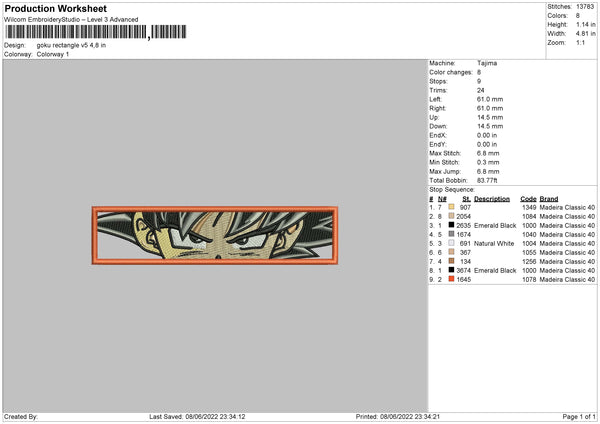Click the 'Max Stitch:' label

(445, 153)
